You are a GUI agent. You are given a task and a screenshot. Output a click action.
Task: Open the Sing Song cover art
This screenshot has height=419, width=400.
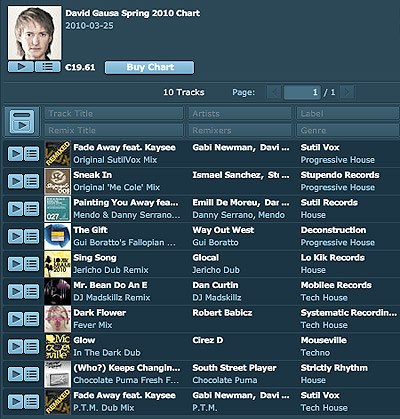tap(58, 264)
